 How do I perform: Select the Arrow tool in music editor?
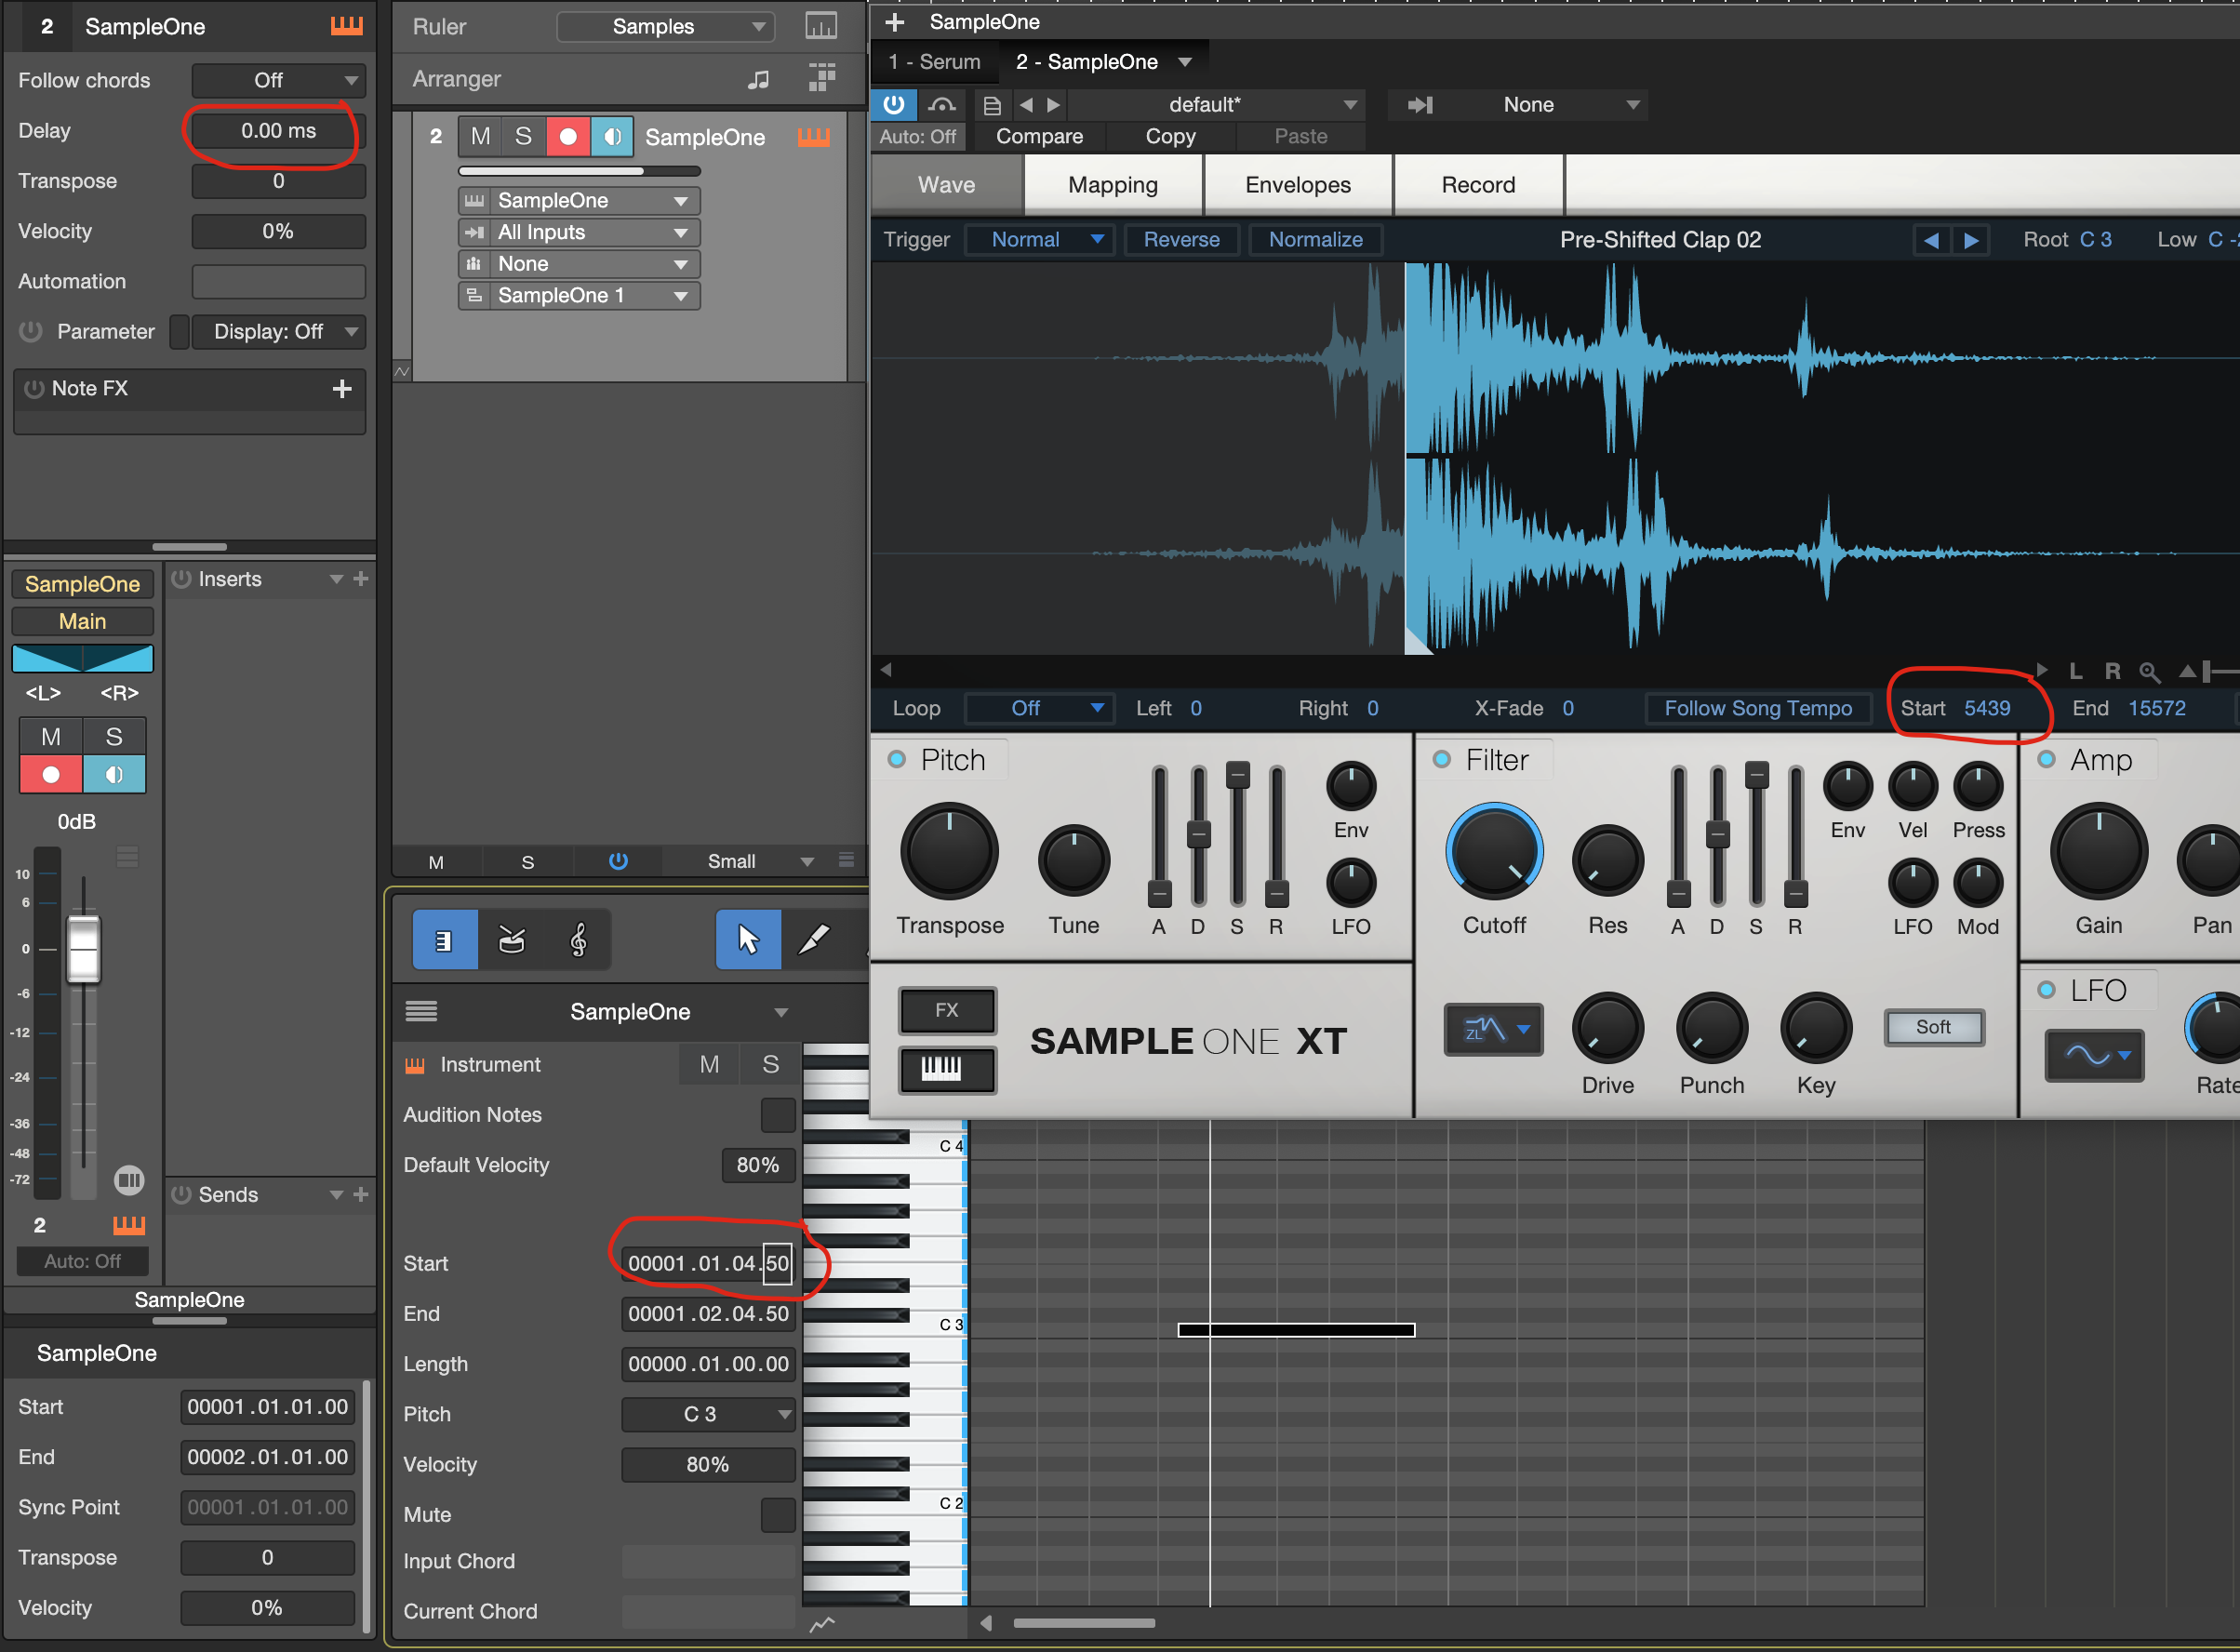[748, 940]
